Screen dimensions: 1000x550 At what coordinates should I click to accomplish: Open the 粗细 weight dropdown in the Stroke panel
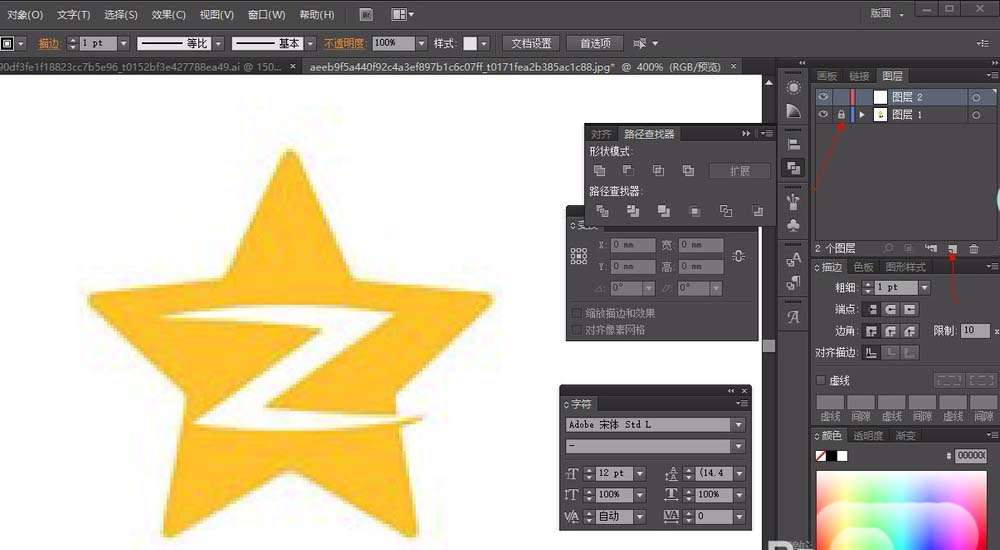(x=924, y=287)
